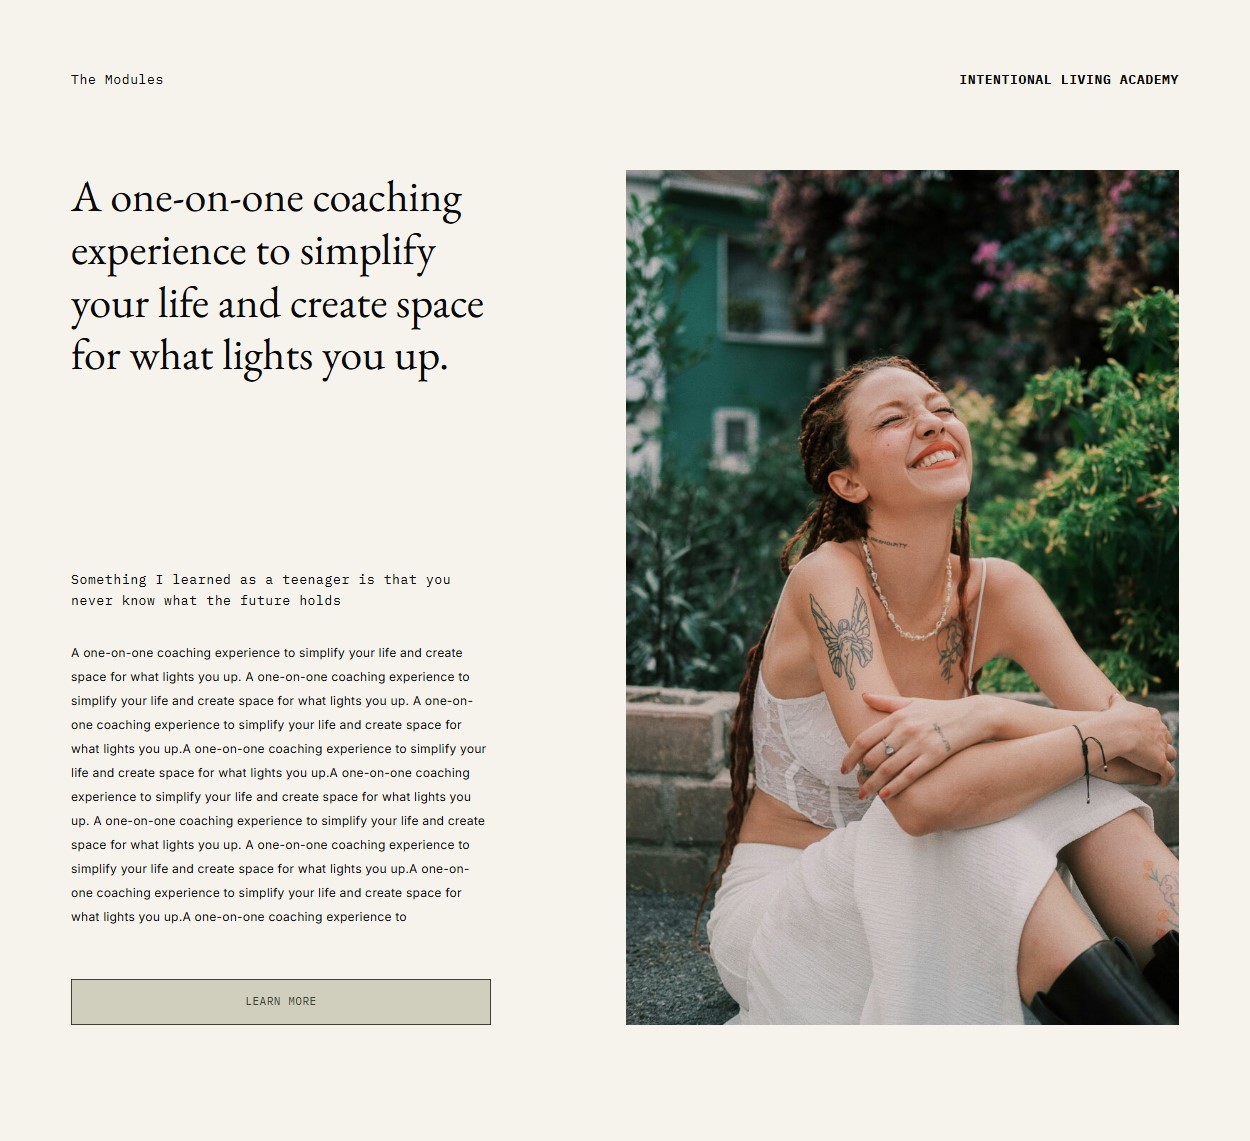Click "for what lights you up." headline line
This screenshot has height=1141, width=1250.
coord(260,357)
